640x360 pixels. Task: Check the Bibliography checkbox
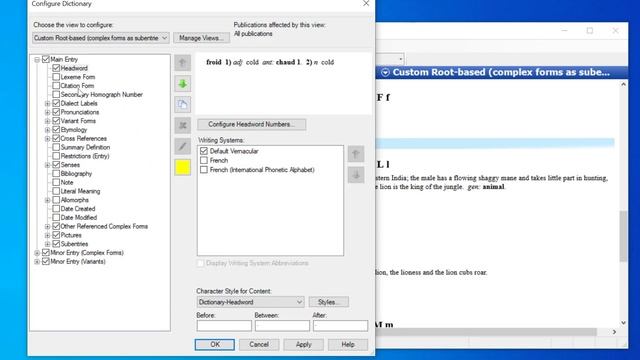(x=56, y=173)
